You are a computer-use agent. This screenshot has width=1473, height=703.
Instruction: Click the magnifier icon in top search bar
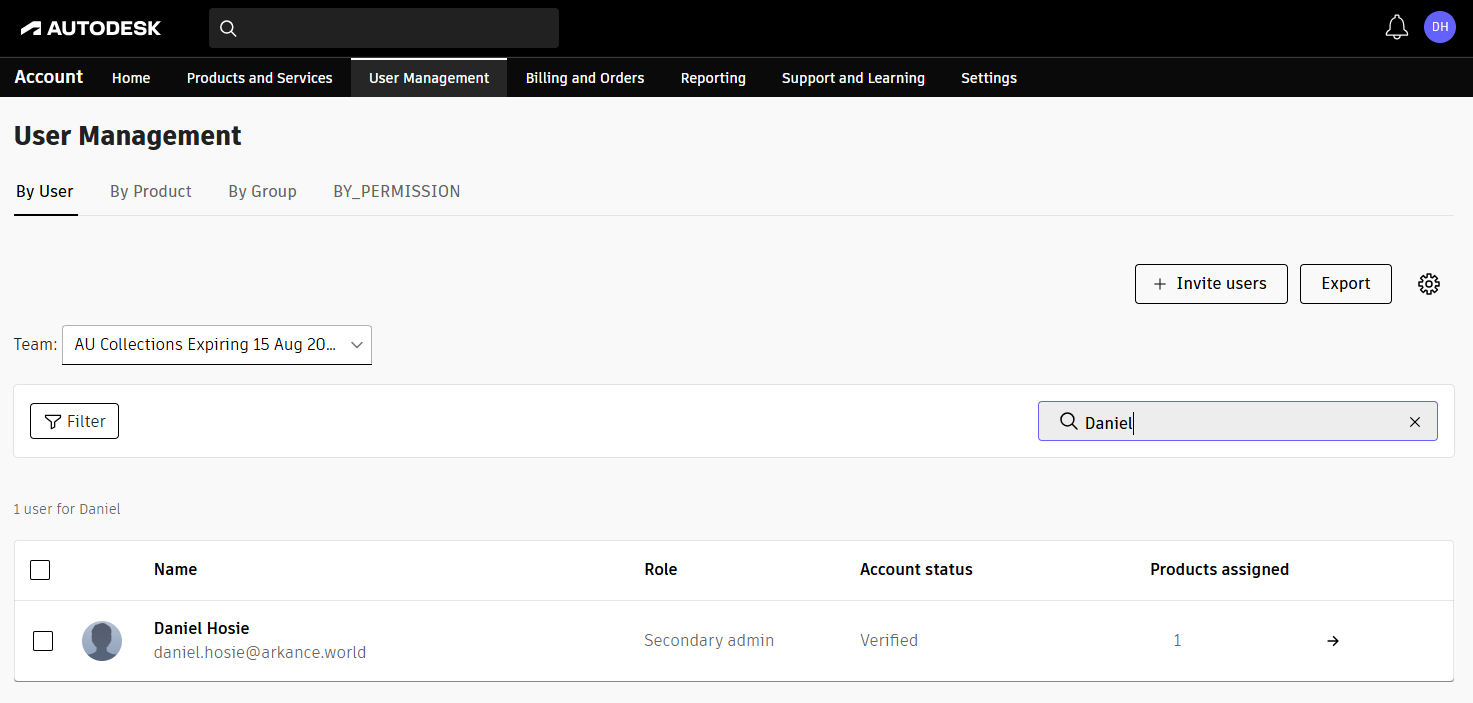pos(228,28)
